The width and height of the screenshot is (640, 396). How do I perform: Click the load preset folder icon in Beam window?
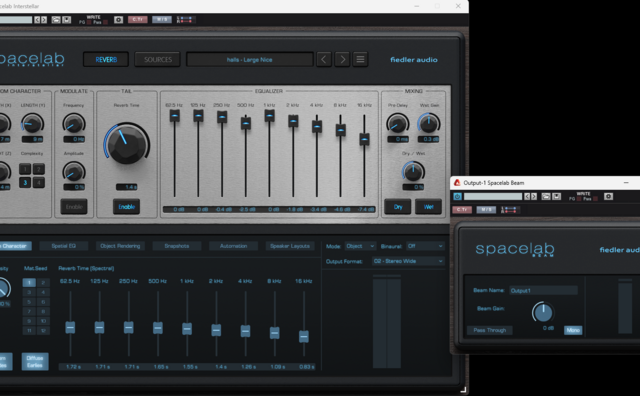[x=546, y=197]
